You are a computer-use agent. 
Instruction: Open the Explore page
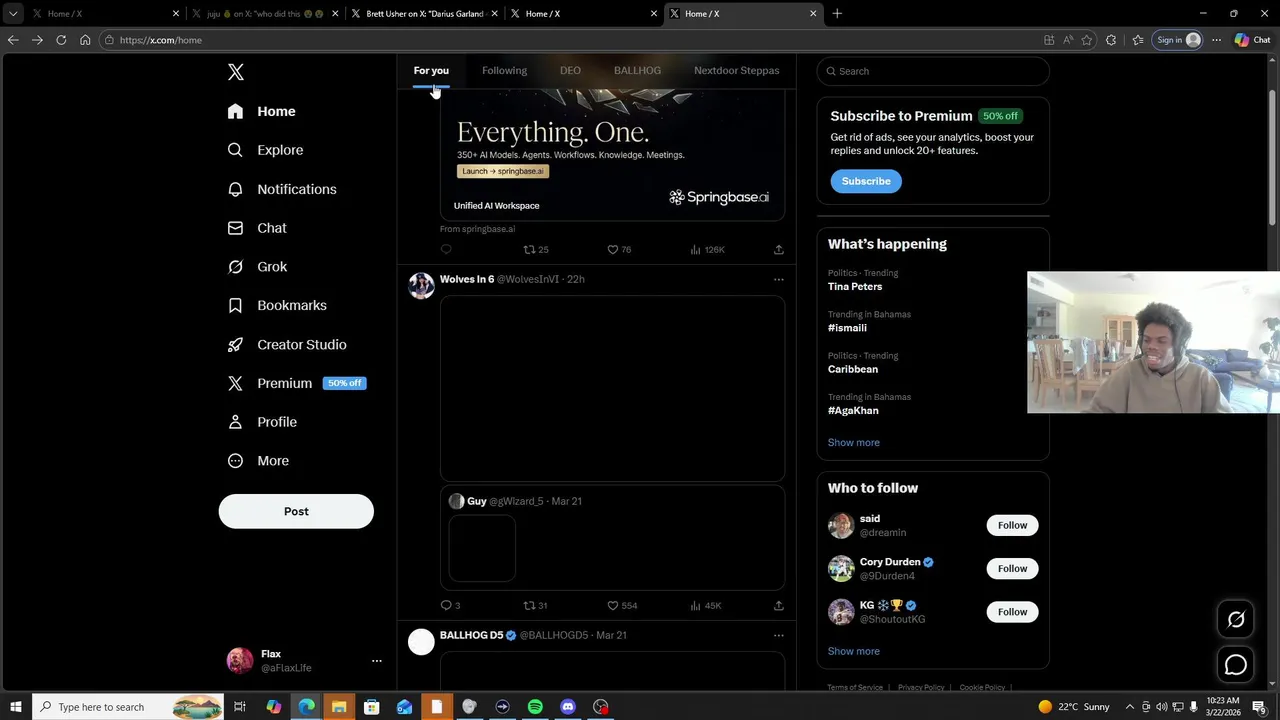265,150
